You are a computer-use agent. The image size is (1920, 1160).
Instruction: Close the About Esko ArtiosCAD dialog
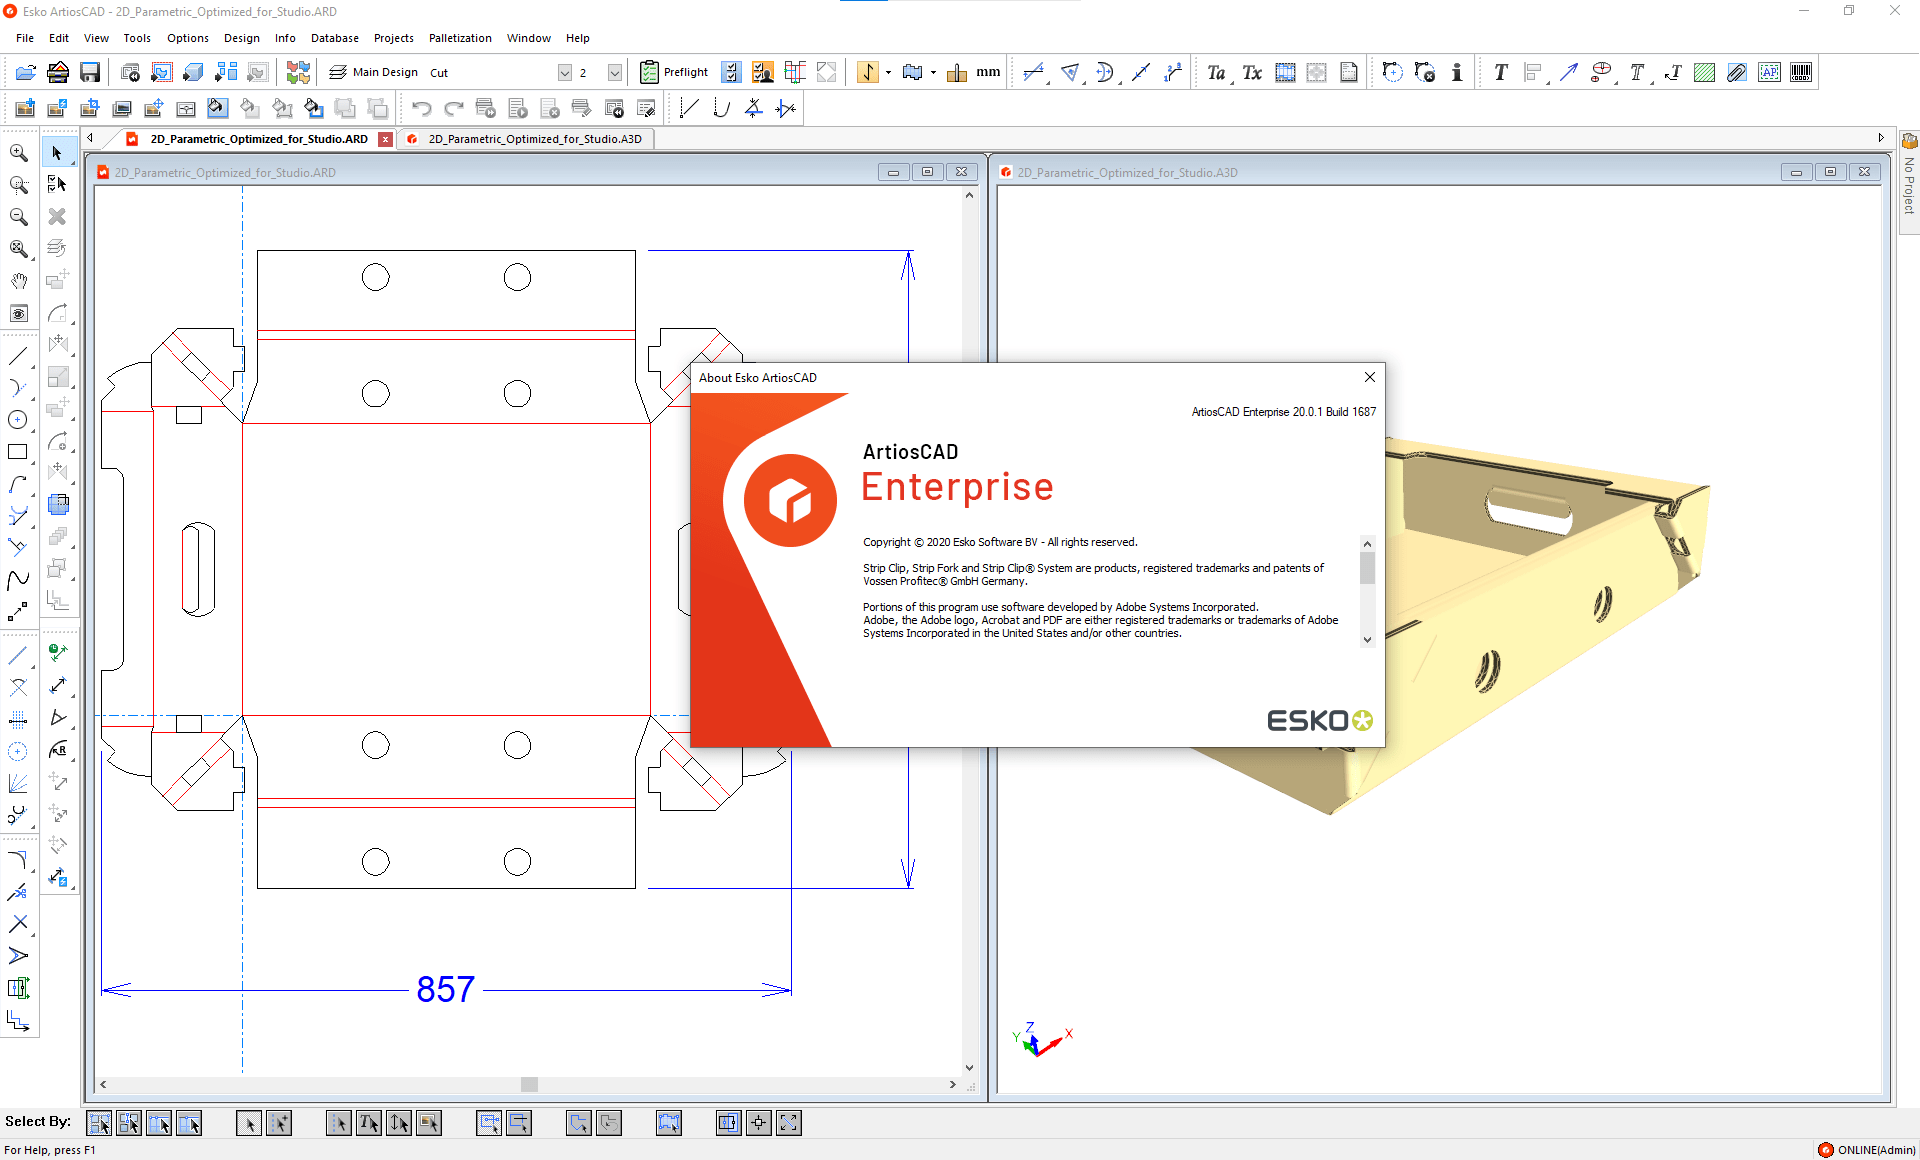(1370, 377)
